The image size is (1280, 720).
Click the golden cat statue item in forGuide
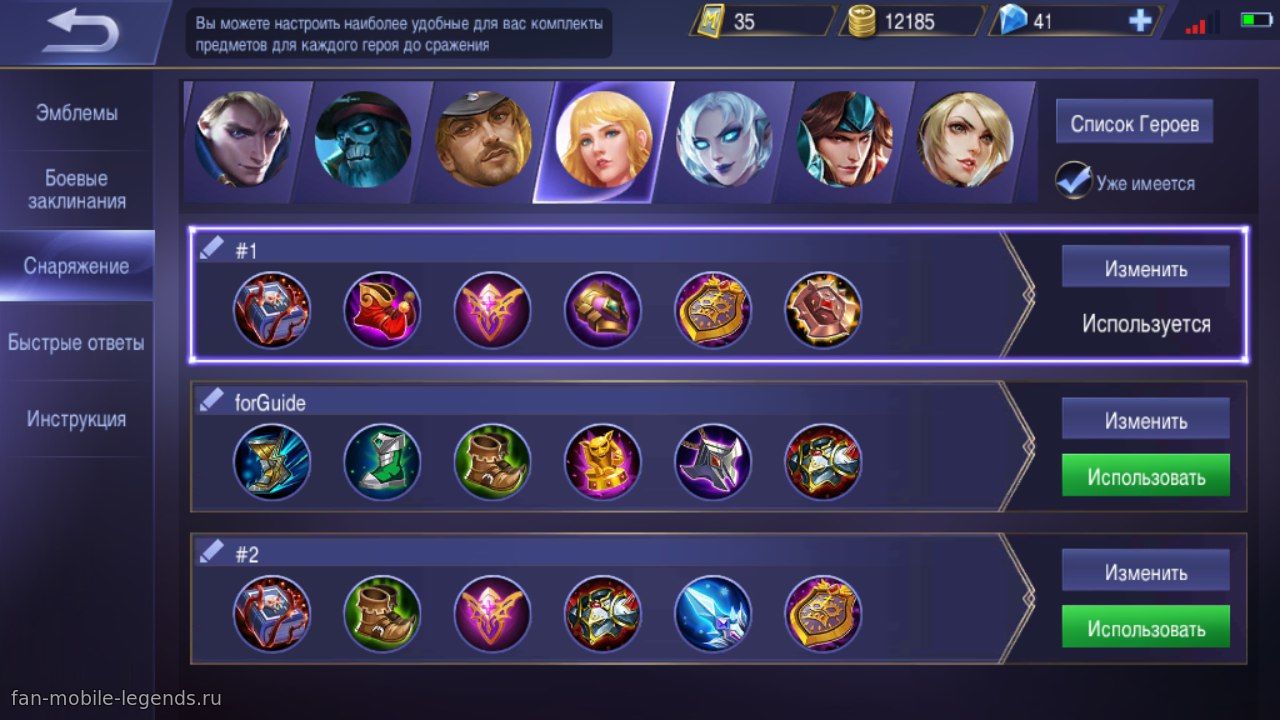pos(602,461)
